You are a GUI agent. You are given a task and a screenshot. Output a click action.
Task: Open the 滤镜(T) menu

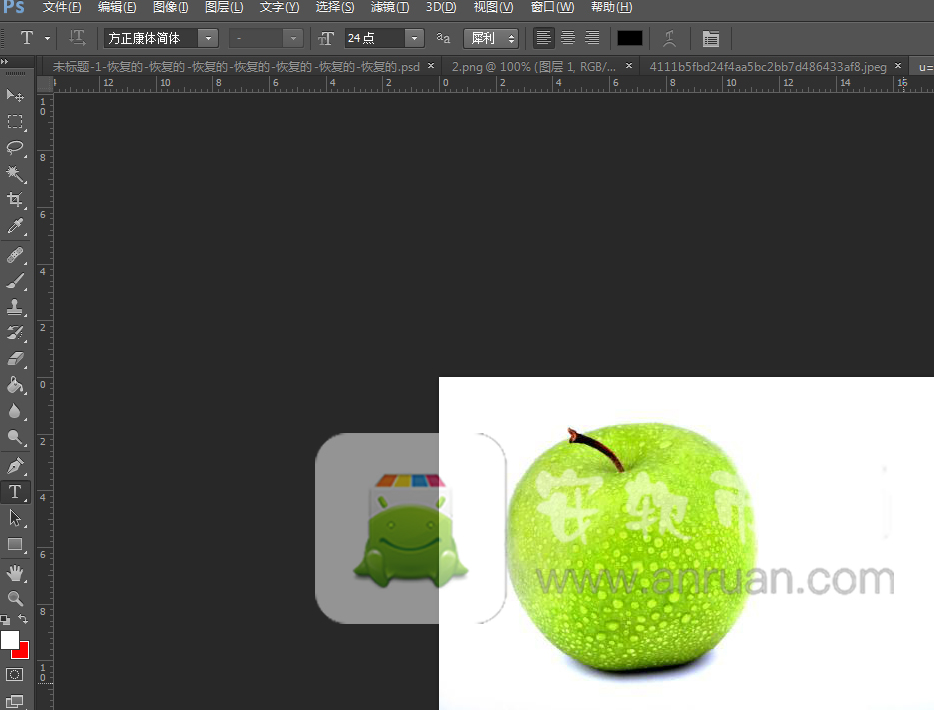coord(390,7)
